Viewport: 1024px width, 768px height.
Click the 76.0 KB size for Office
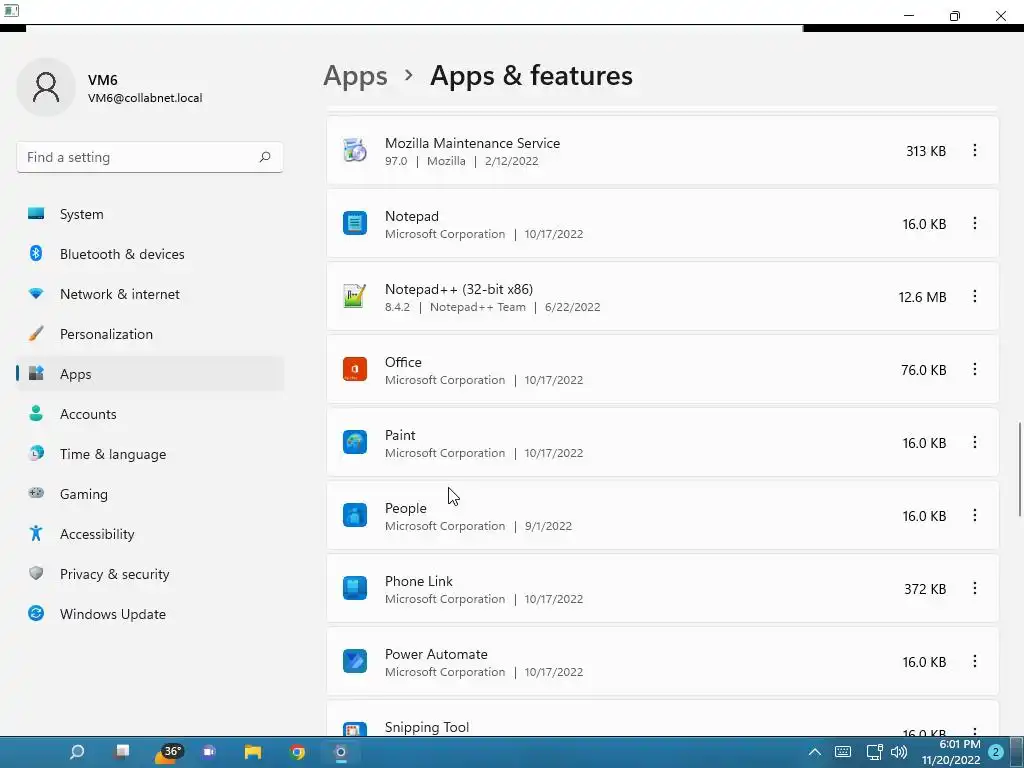[x=923, y=370]
